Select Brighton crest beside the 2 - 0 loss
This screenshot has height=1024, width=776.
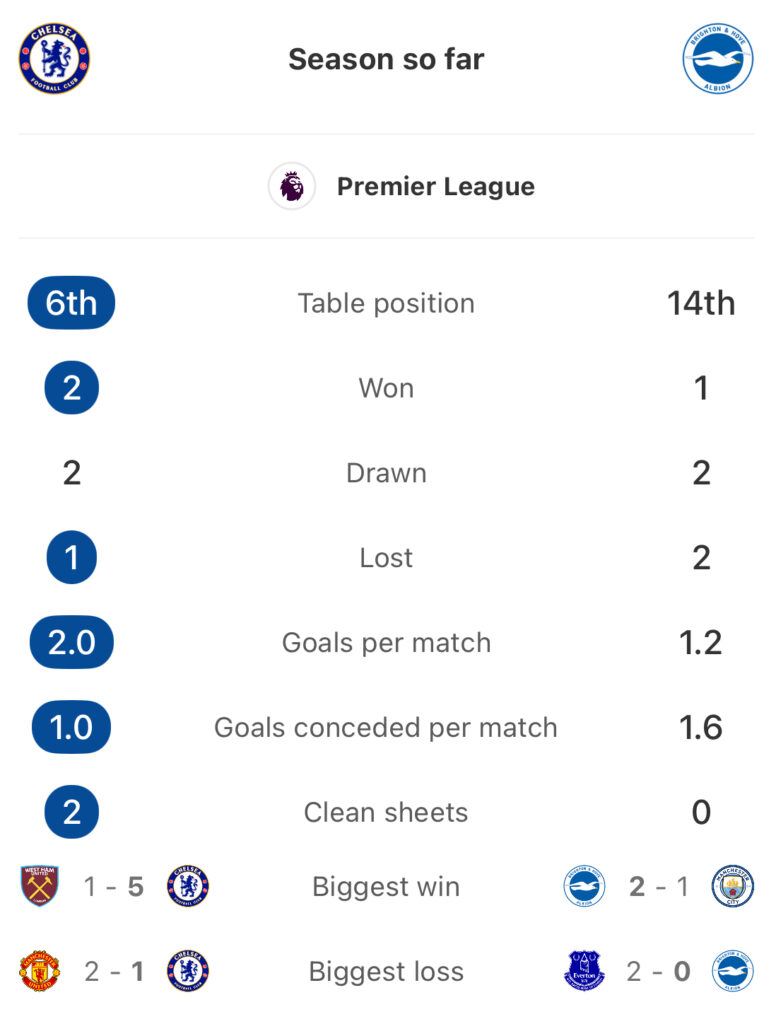tap(733, 971)
